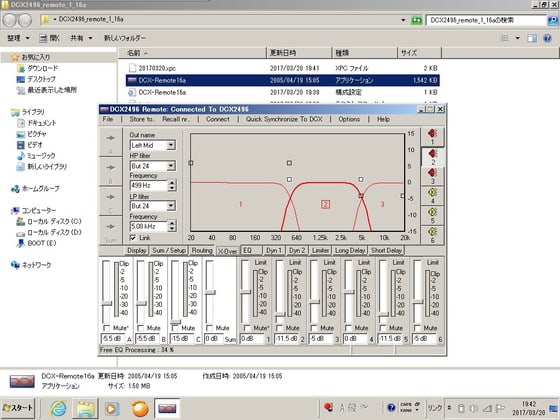Screen dimensions: 560x420
Task: Click output 1 gain fader
Action: click(x=245, y=292)
